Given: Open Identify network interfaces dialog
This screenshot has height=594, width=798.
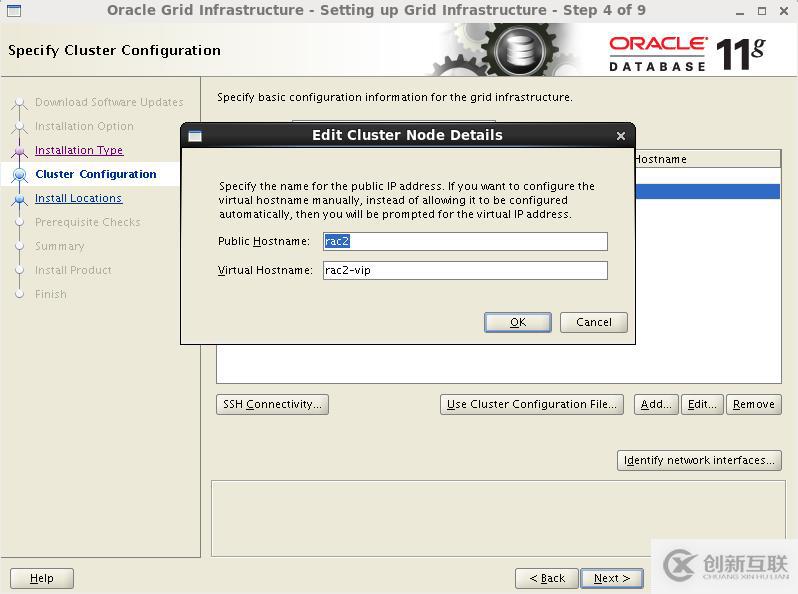Looking at the screenshot, I should coord(699,460).
